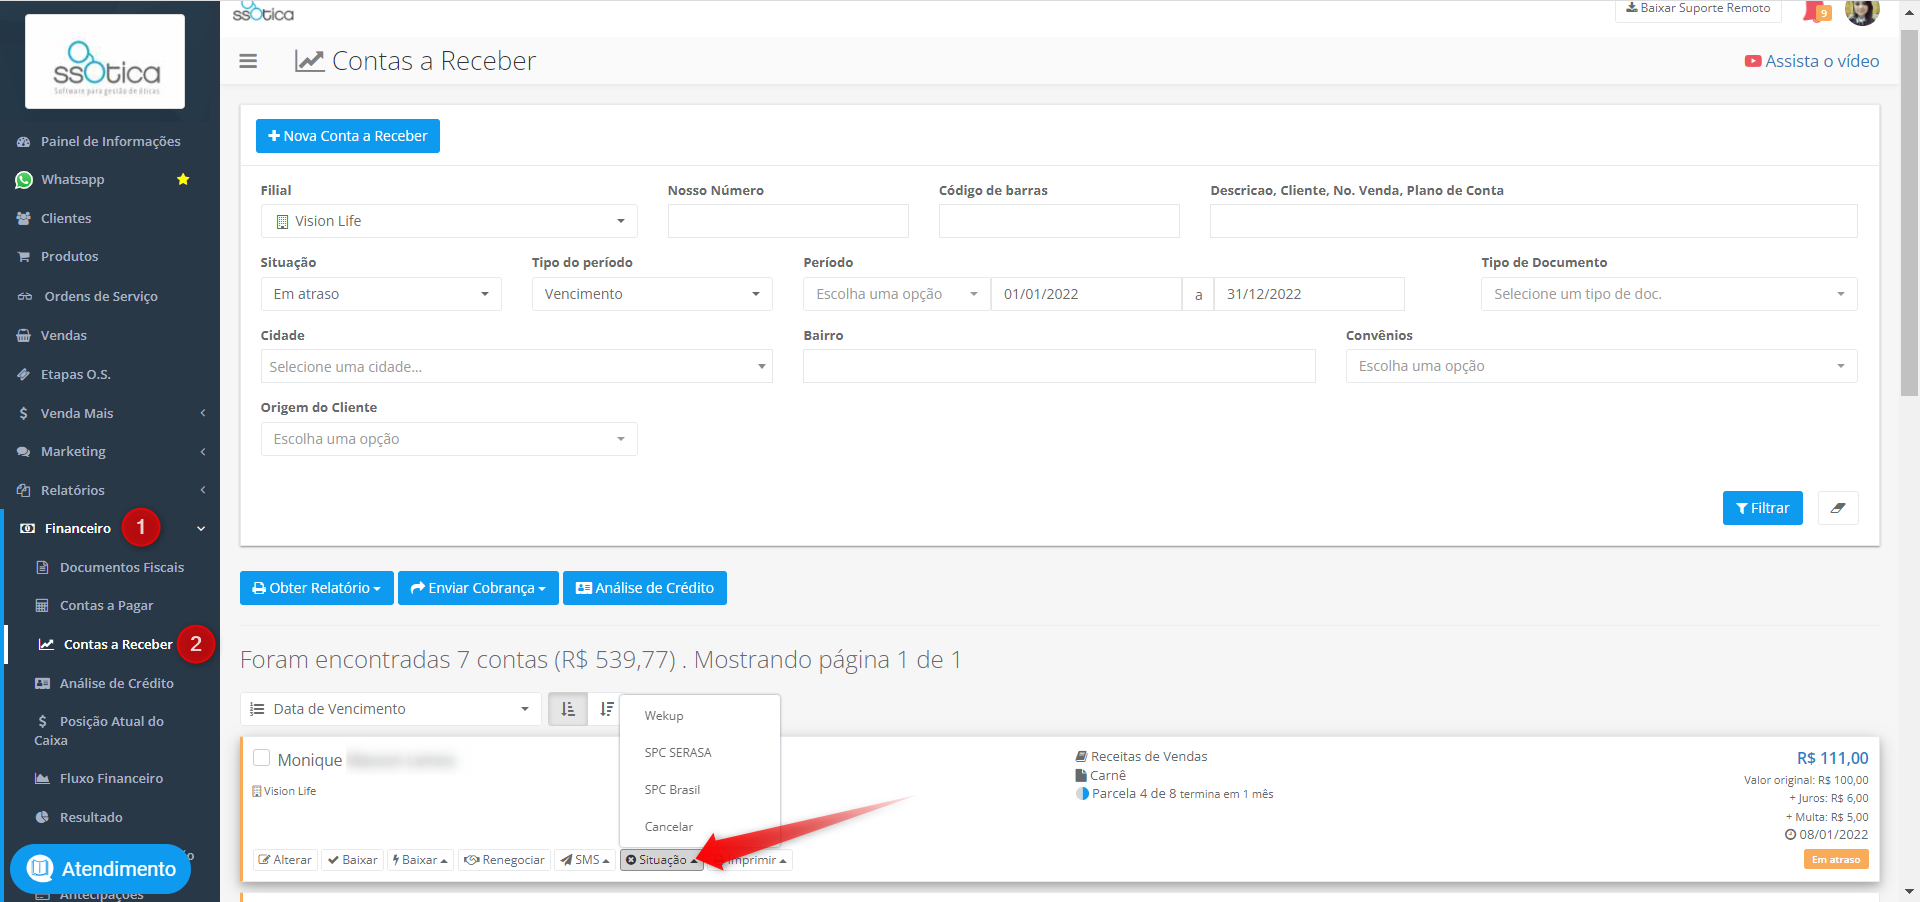
Task: Open the notification bell
Action: point(1816,11)
